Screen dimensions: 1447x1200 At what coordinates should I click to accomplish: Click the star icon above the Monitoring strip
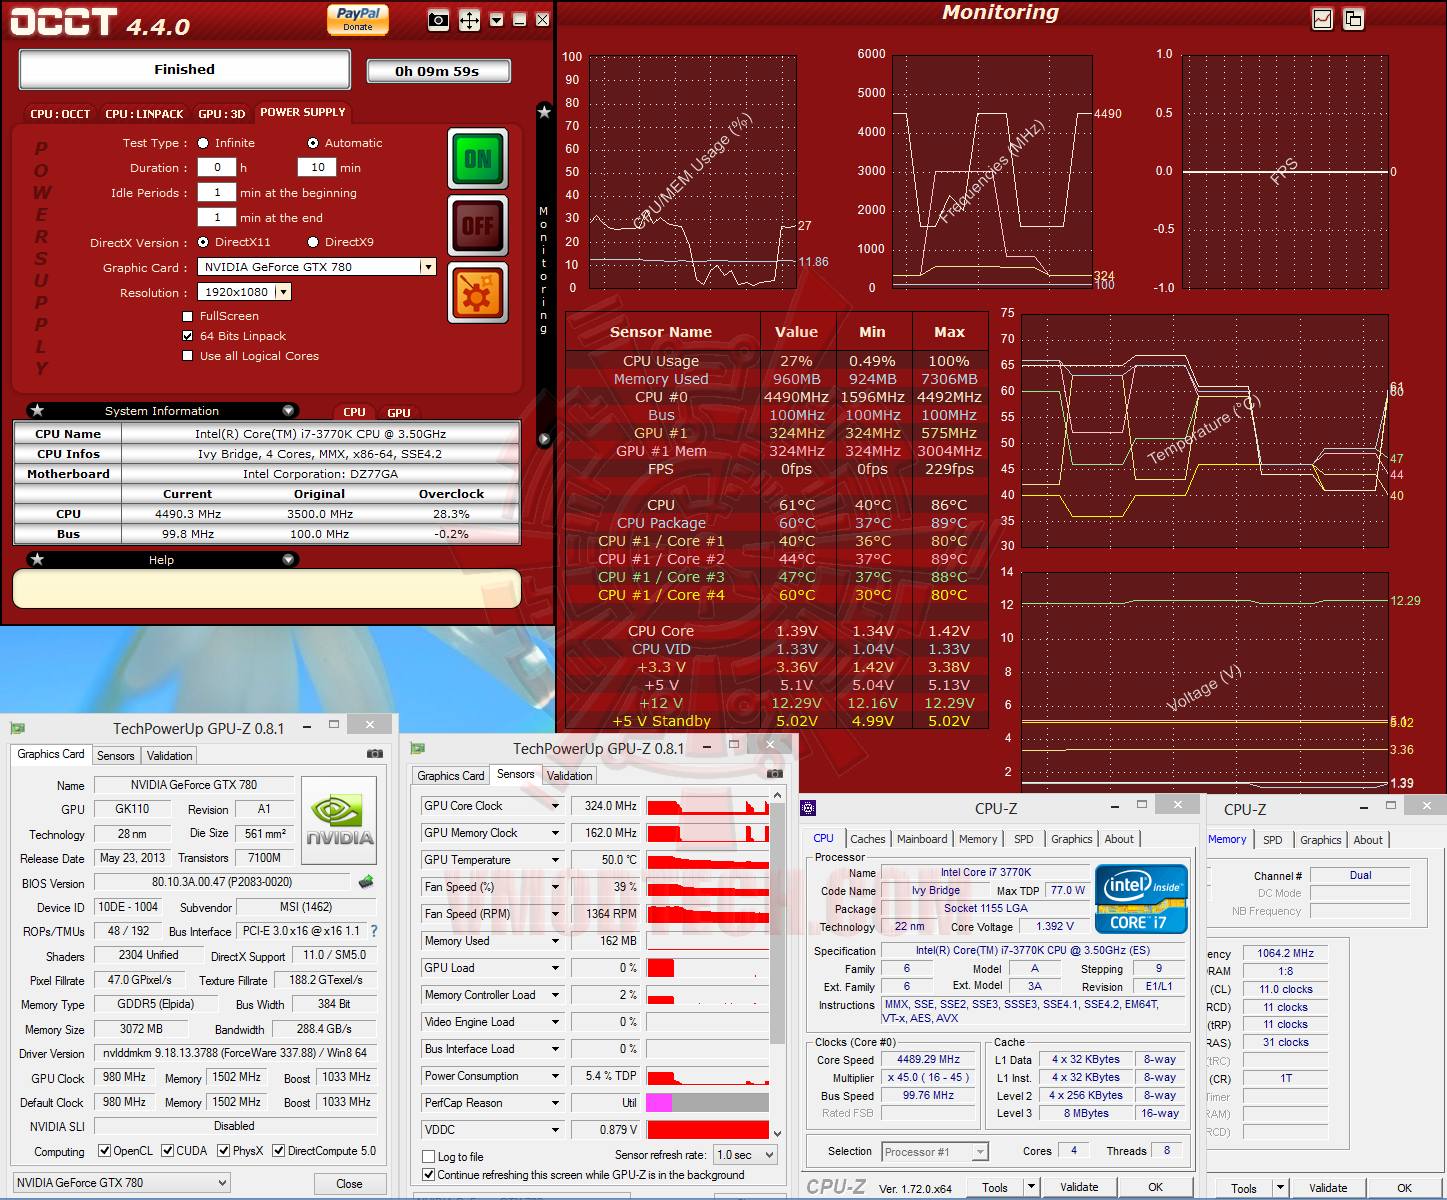point(544,112)
